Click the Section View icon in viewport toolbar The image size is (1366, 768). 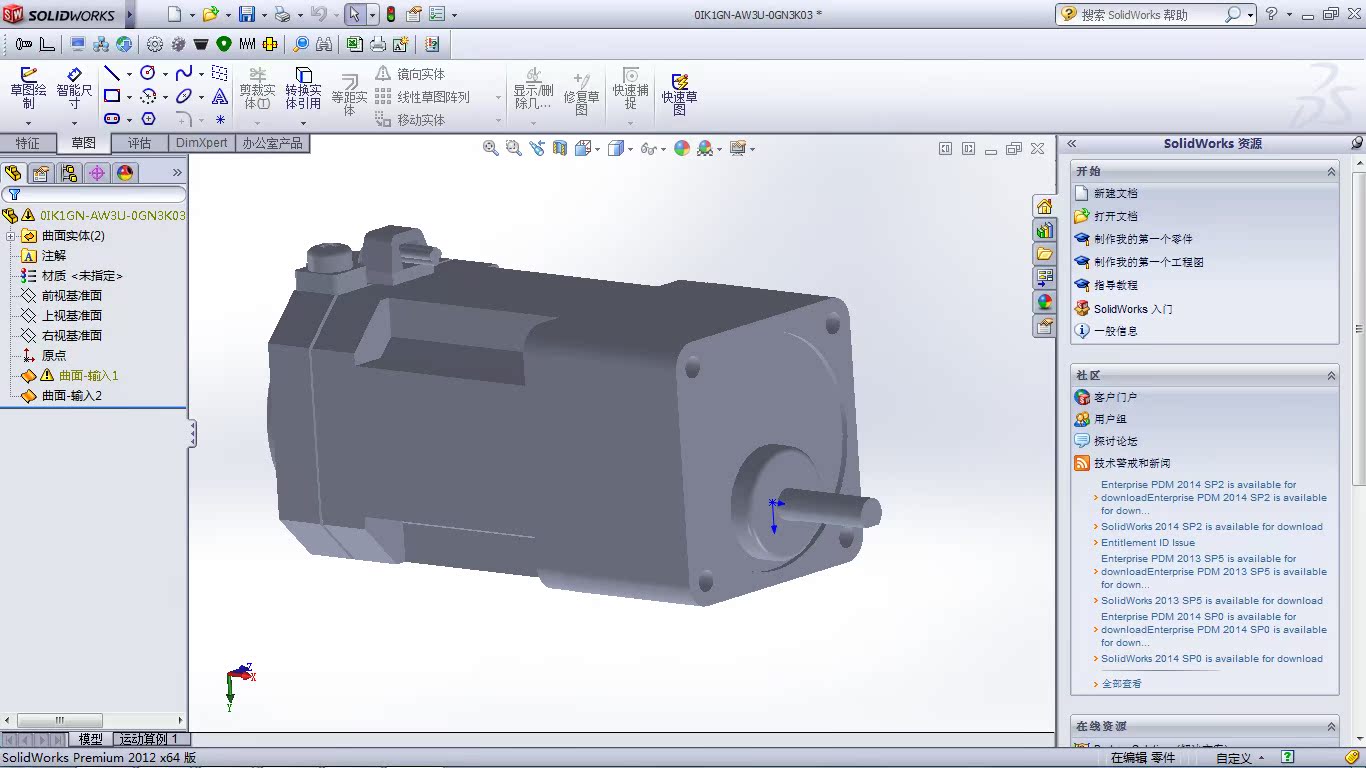(559, 148)
